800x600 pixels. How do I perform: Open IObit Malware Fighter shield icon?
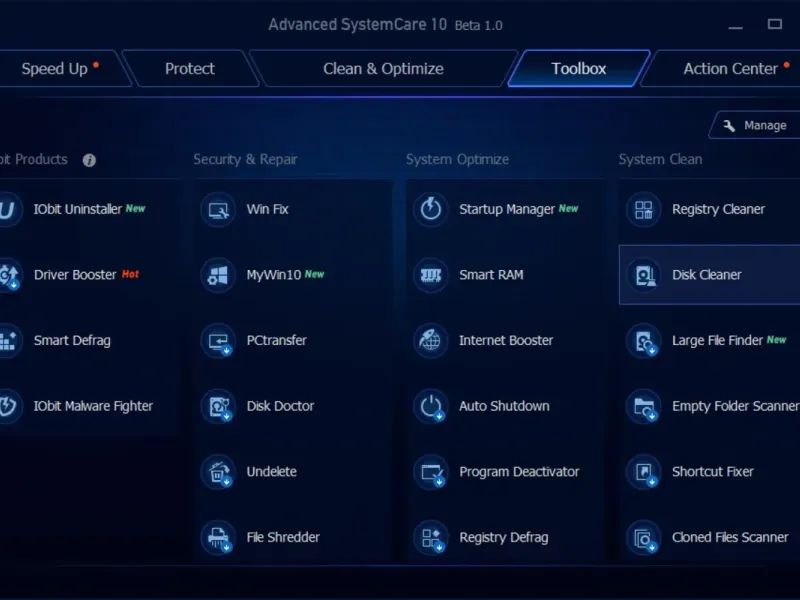(x=9, y=406)
